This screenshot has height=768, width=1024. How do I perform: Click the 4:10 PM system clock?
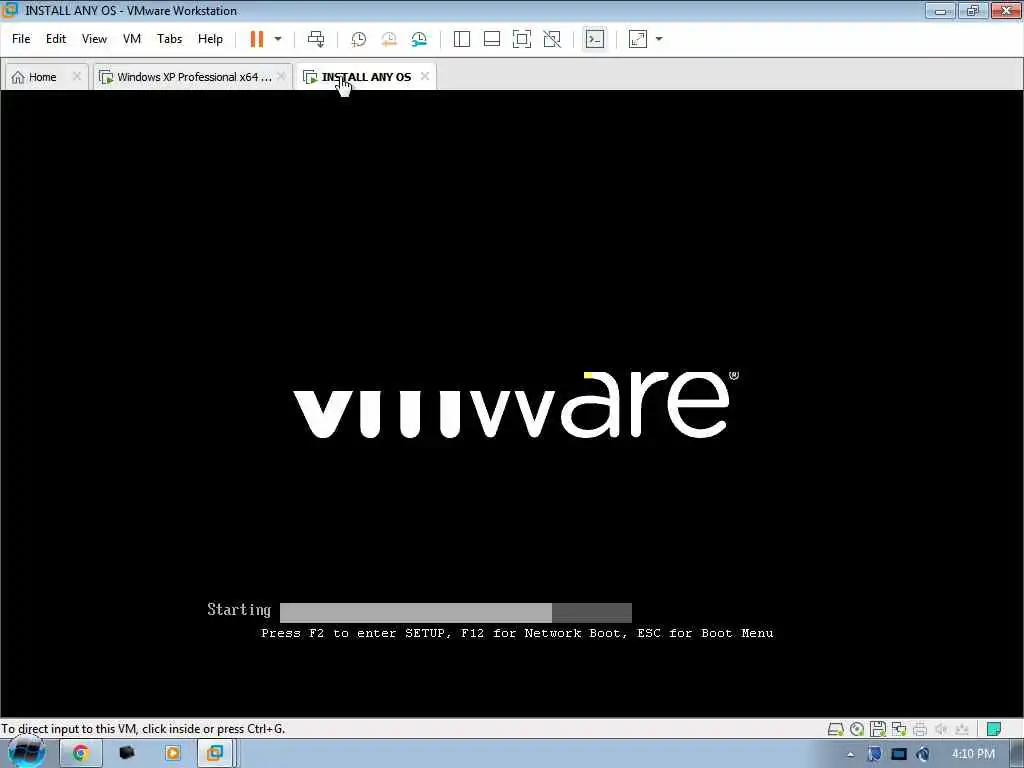tap(973, 754)
